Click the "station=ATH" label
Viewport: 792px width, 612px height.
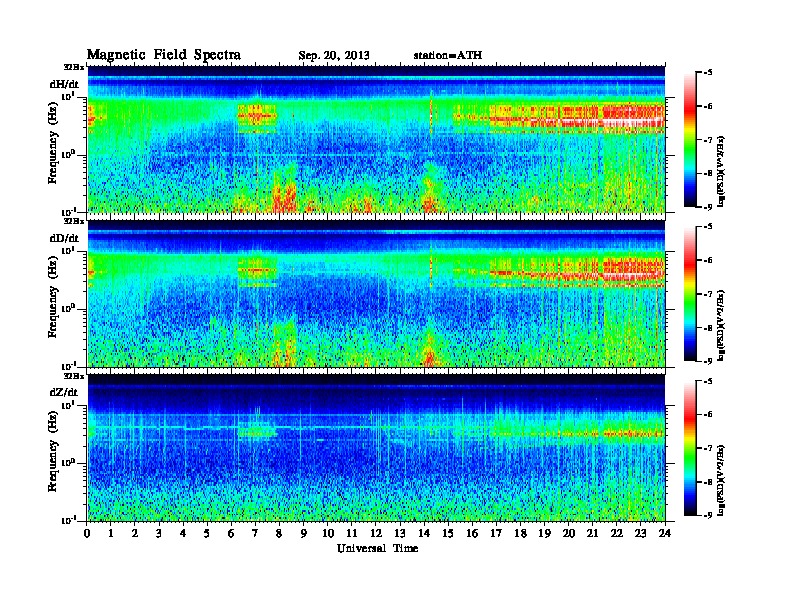tap(448, 55)
